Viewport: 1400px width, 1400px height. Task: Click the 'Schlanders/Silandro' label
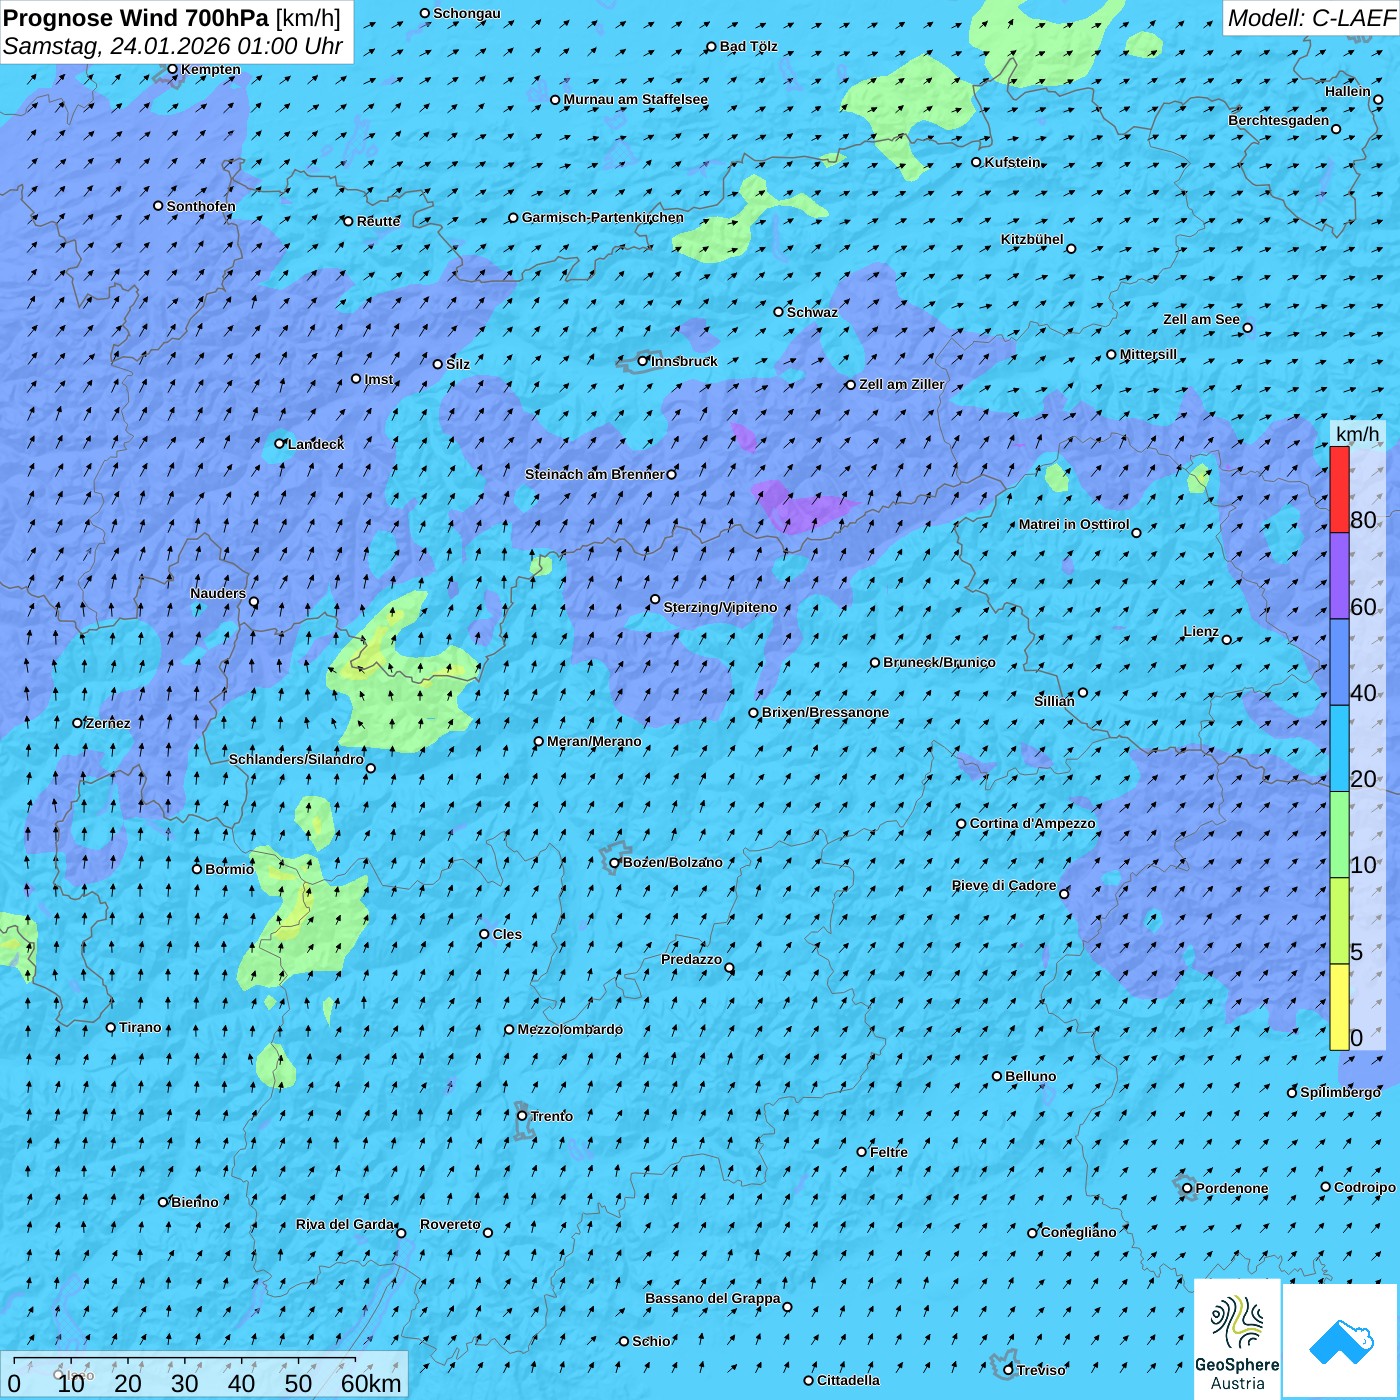[296, 759]
